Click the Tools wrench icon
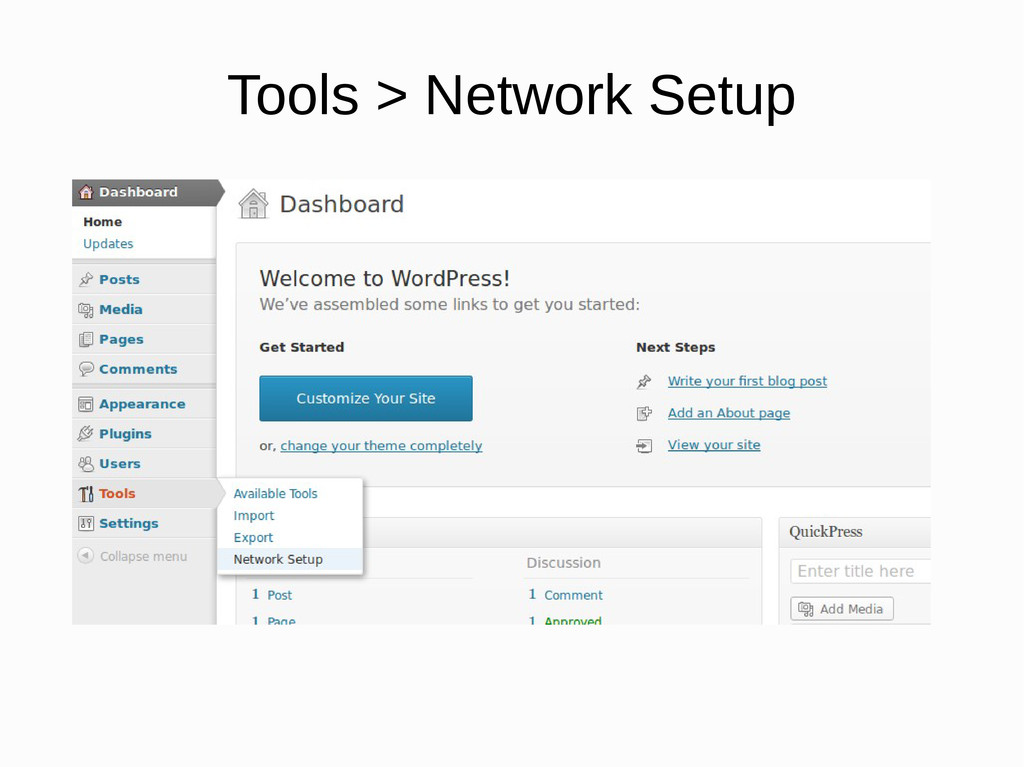This screenshot has width=1024, height=767. click(x=86, y=494)
